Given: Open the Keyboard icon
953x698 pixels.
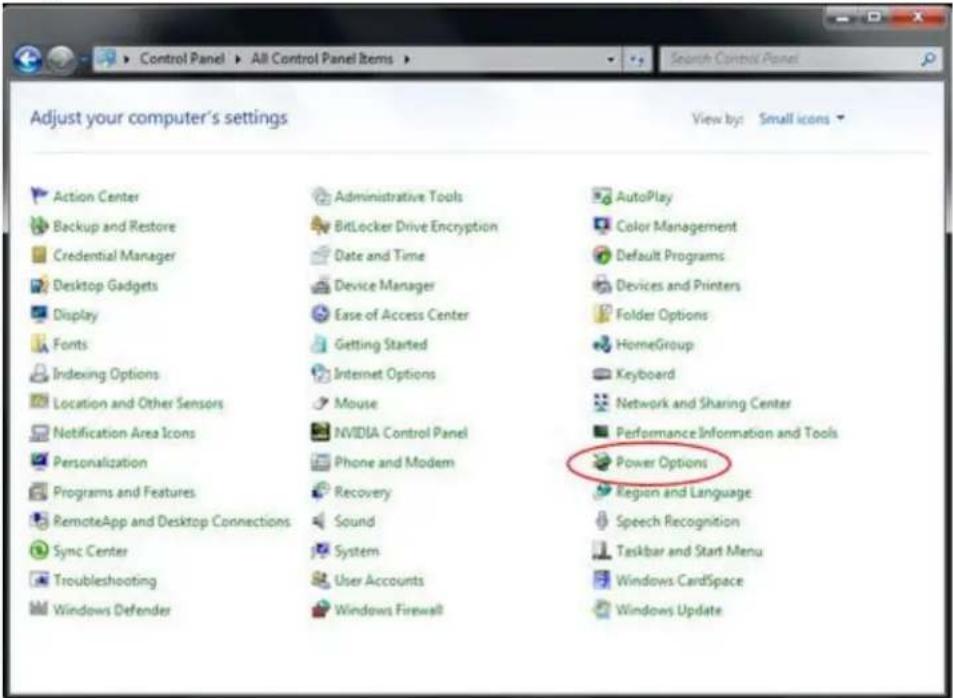Looking at the screenshot, I should click(602, 373).
